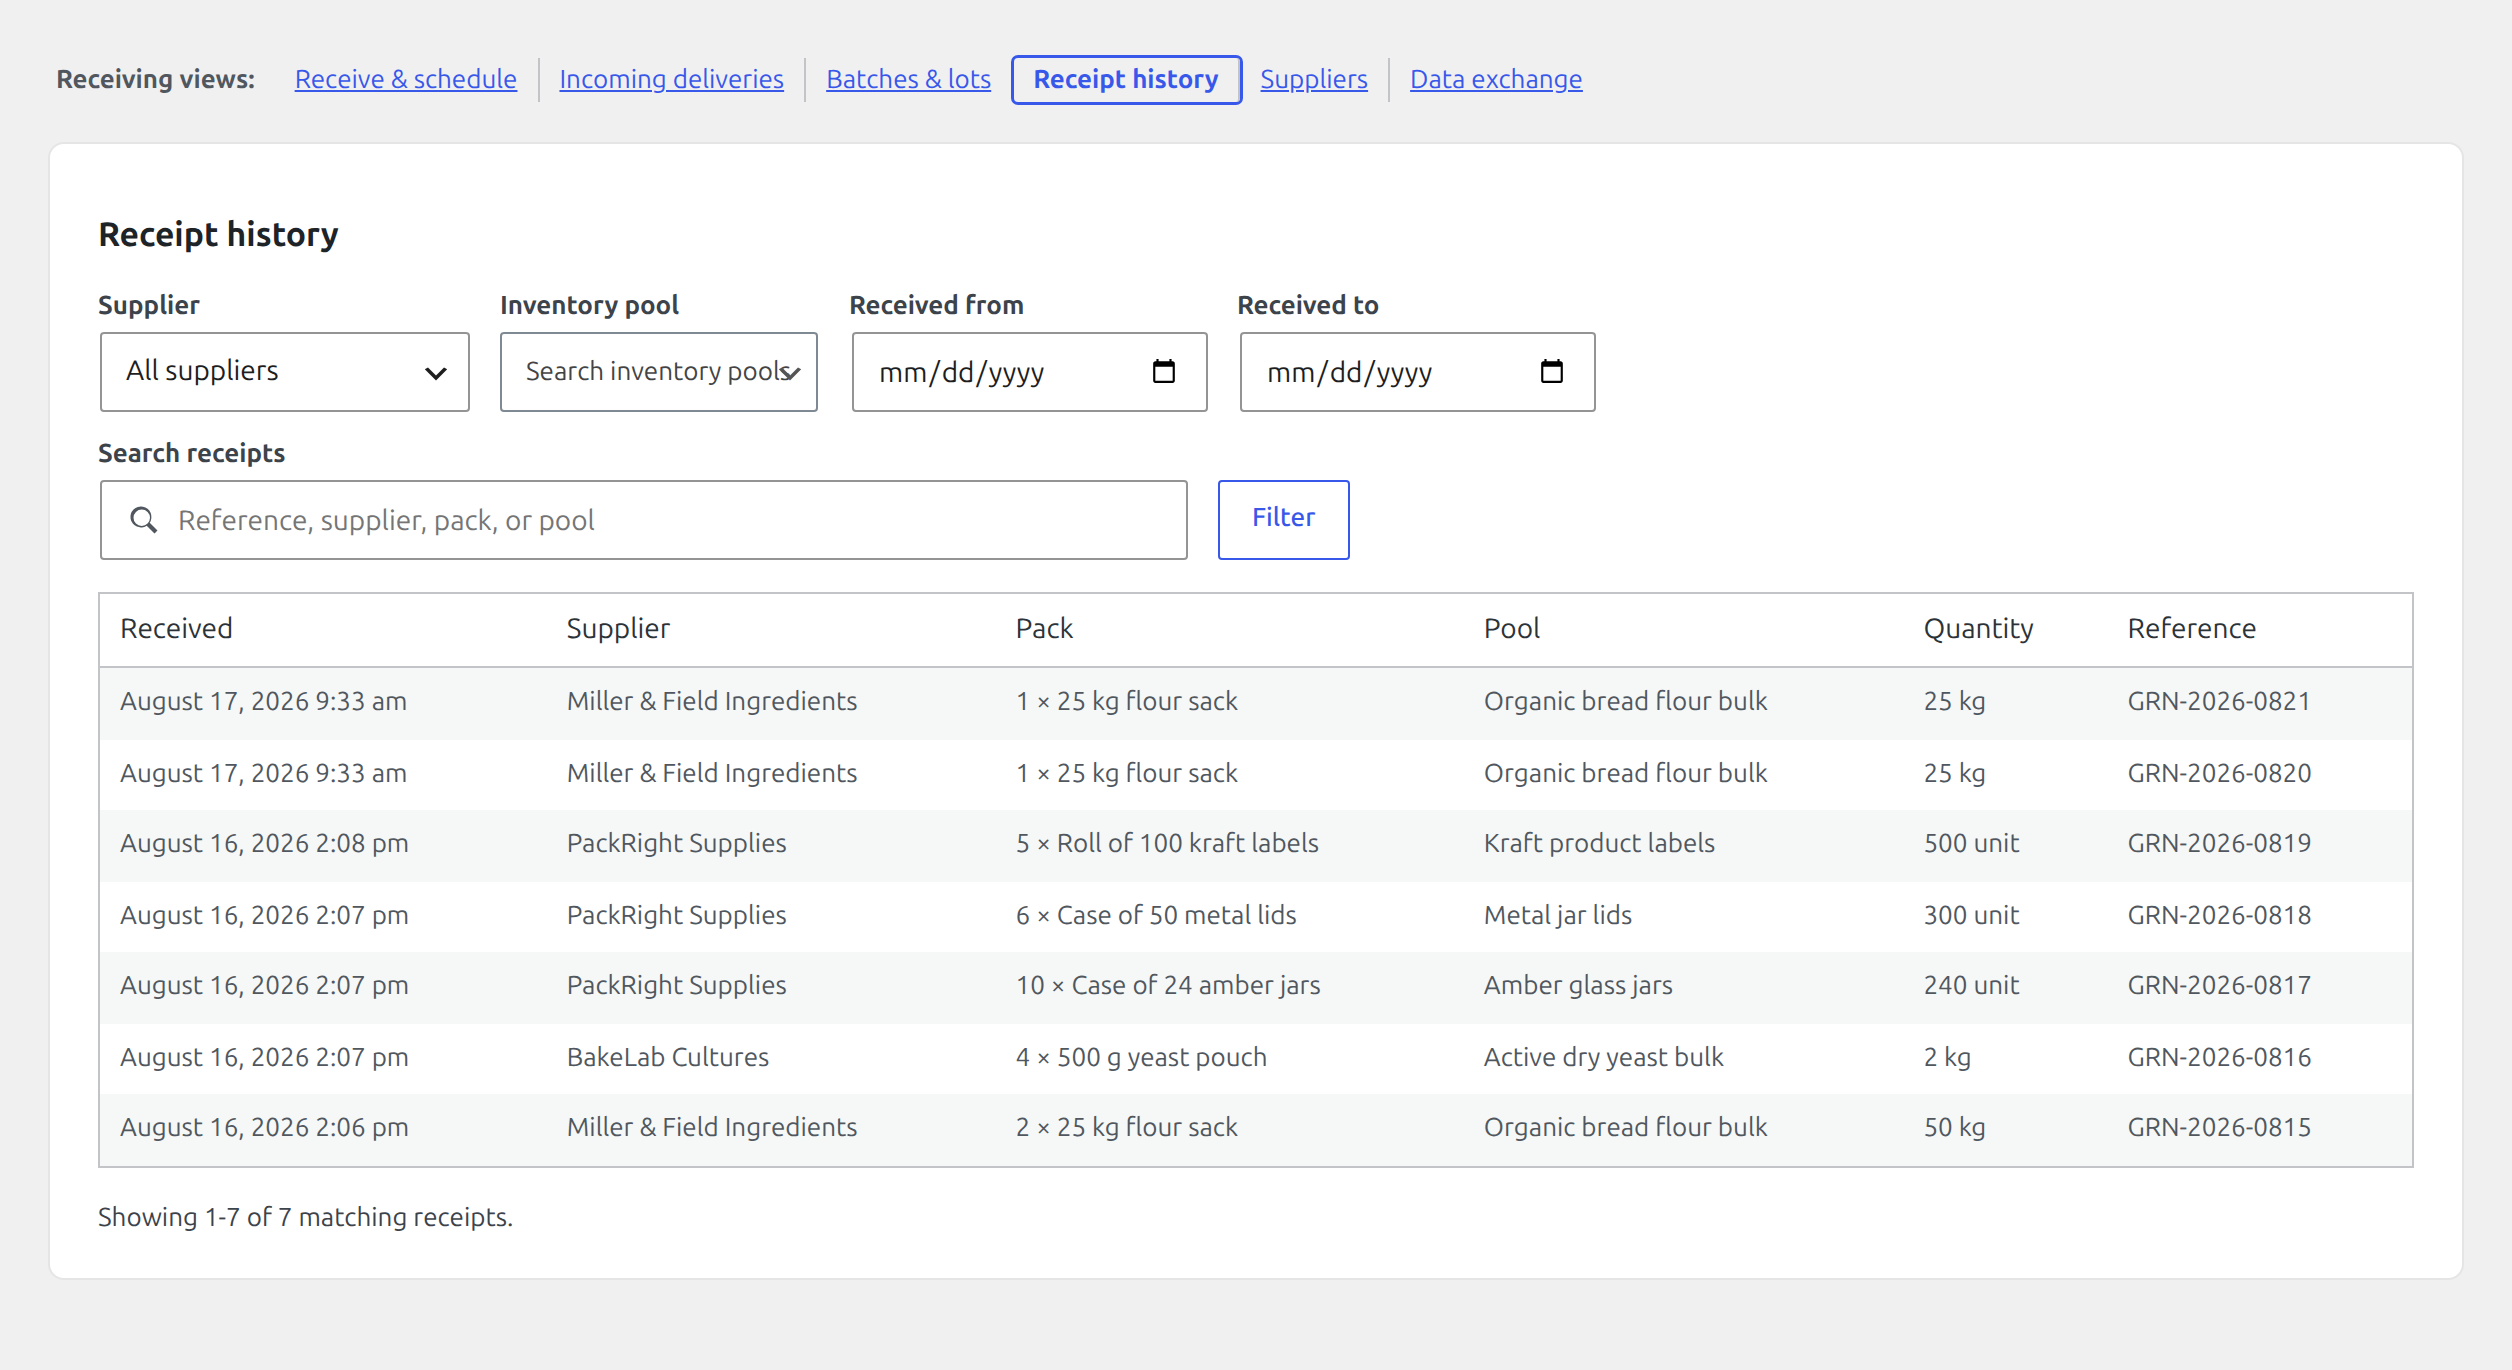The image size is (2512, 1370).
Task: Click the Showing 1-7 of 7 matching receipts text
Action: click(305, 1217)
